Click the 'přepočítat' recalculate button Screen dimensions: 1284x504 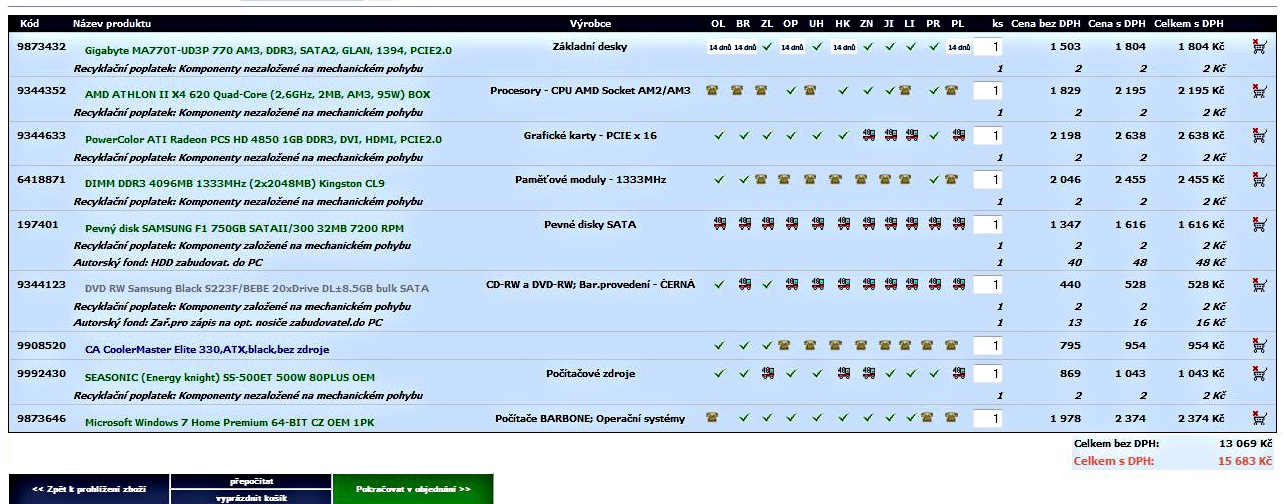(x=251, y=481)
